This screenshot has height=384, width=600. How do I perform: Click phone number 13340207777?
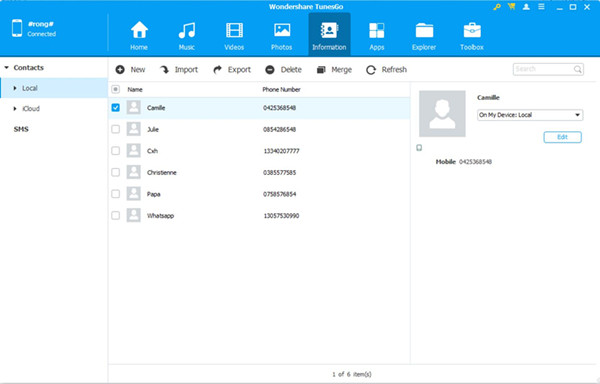[x=281, y=151]
